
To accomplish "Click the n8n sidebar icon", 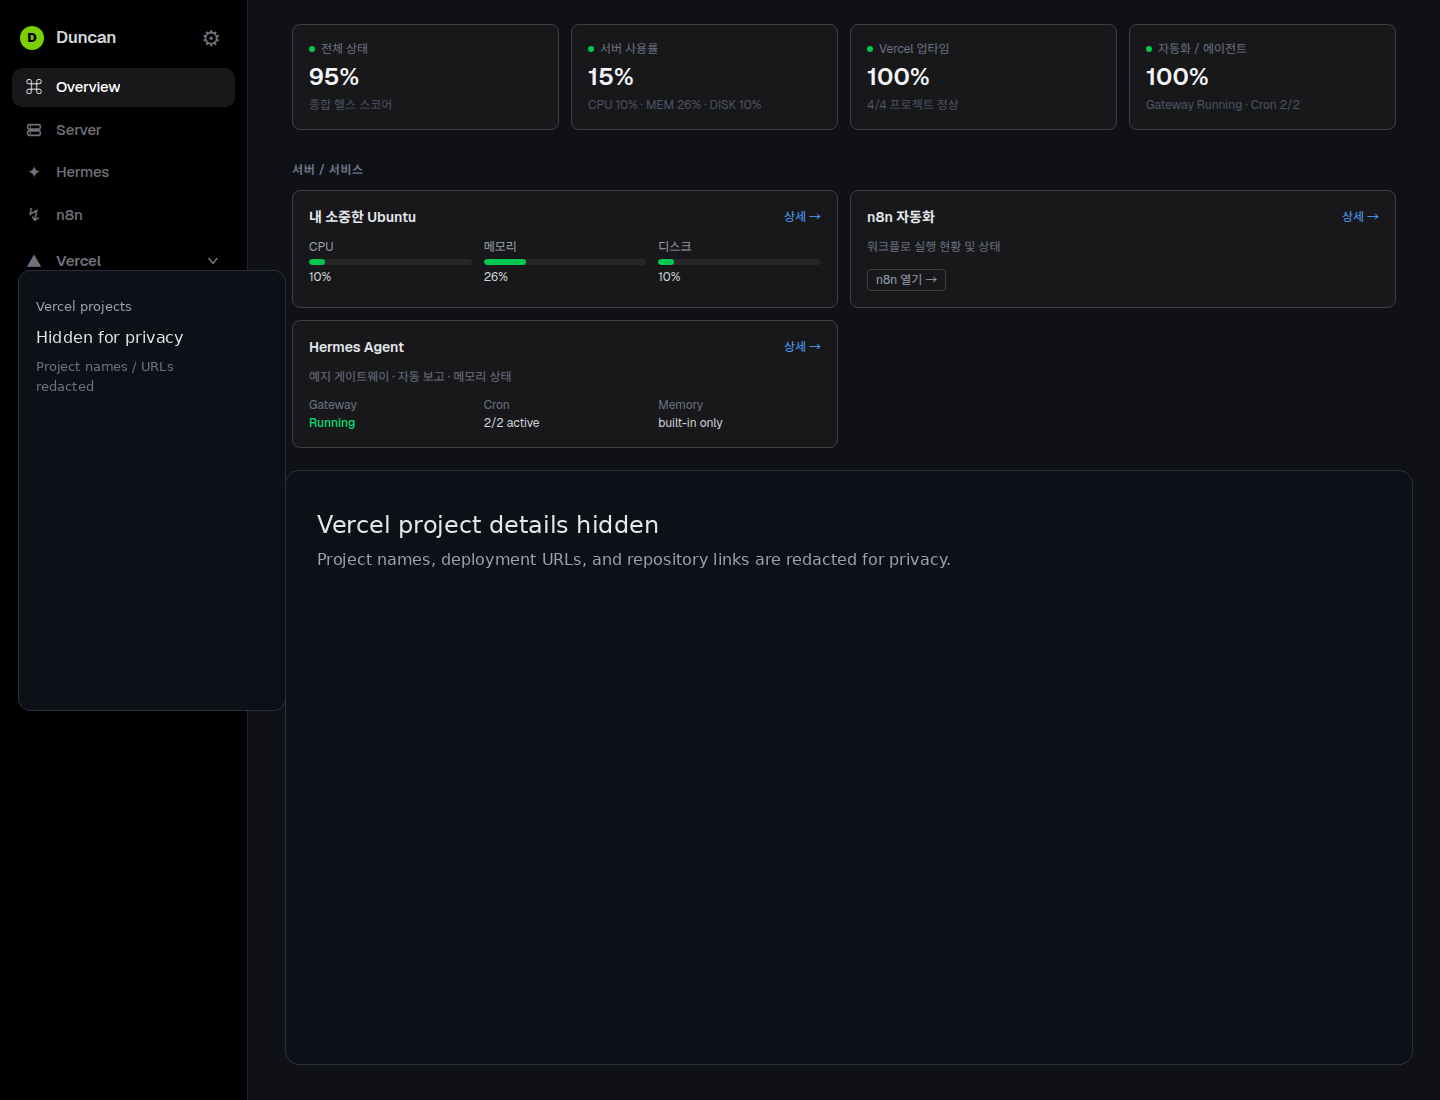I will pyautogui.click(x=34, y=215).
